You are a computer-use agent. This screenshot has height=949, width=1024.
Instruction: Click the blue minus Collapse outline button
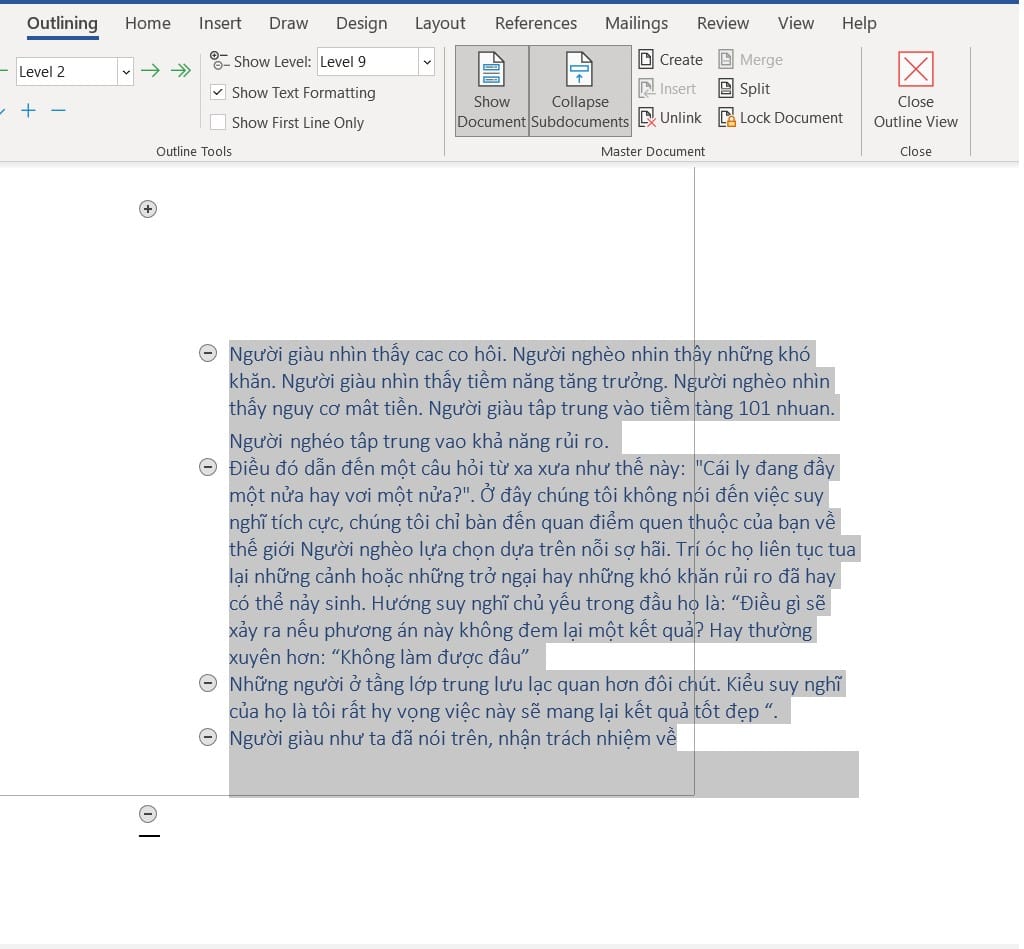58,110
